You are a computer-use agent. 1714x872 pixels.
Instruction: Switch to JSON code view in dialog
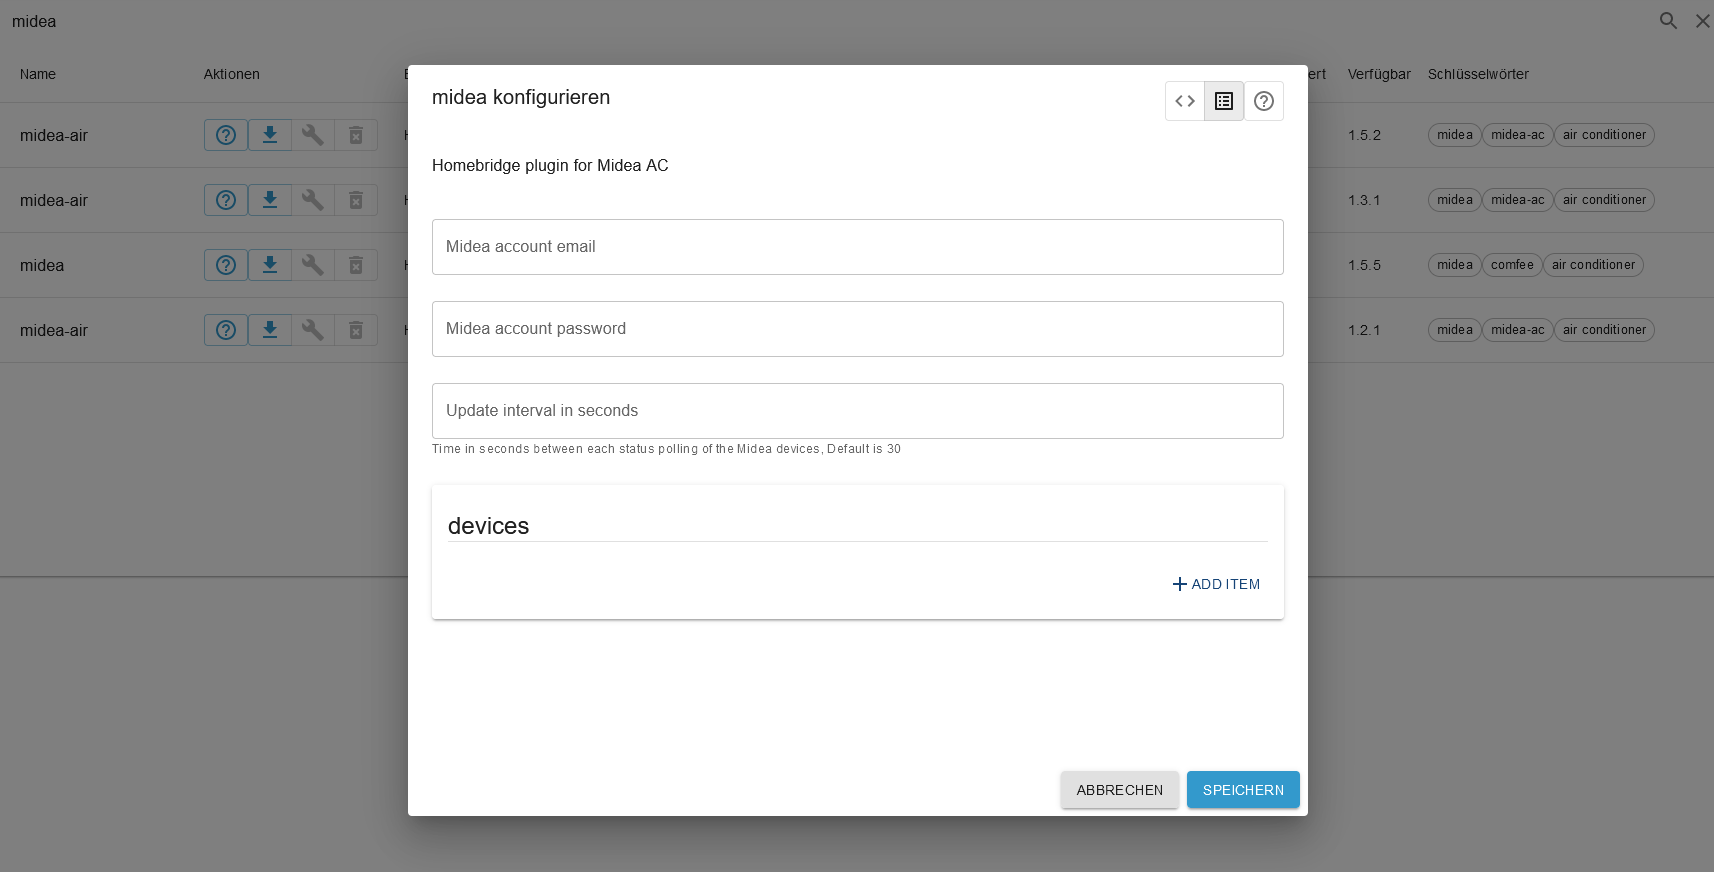[1185, 101]
